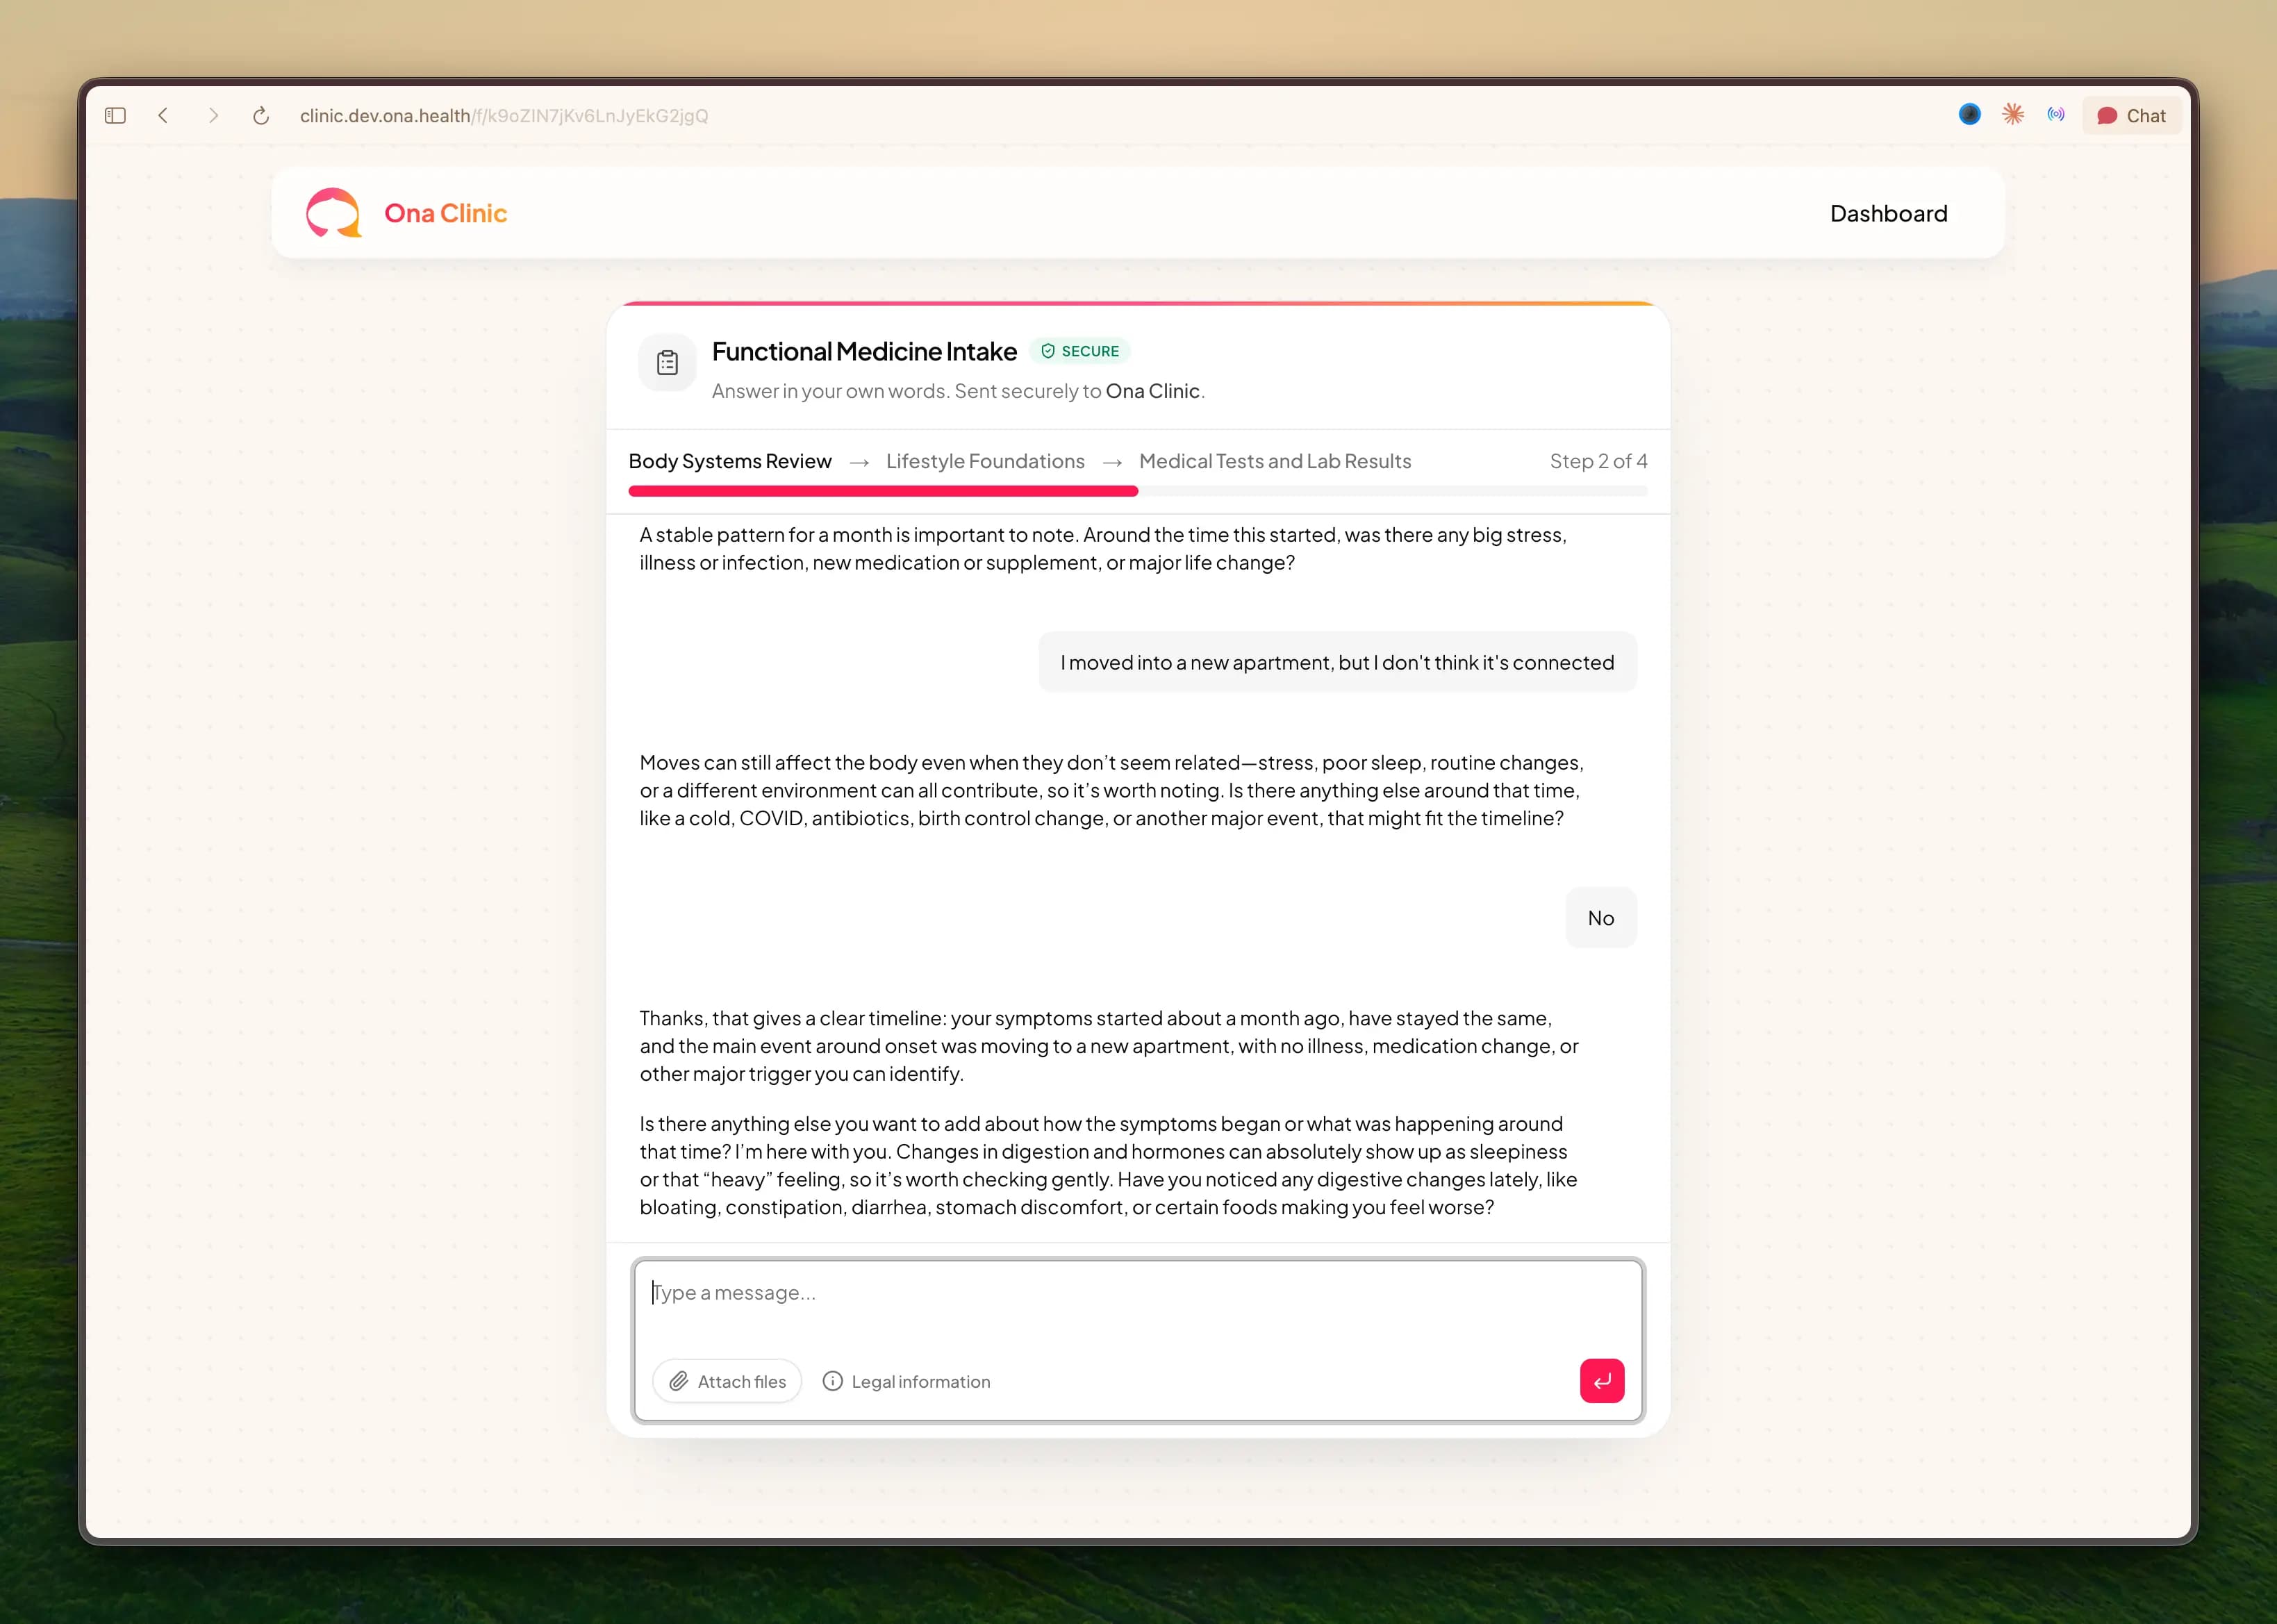Screen dimensions: 2277x1624
Task: Go to the Dashboard link
Action: [1888, 213]
